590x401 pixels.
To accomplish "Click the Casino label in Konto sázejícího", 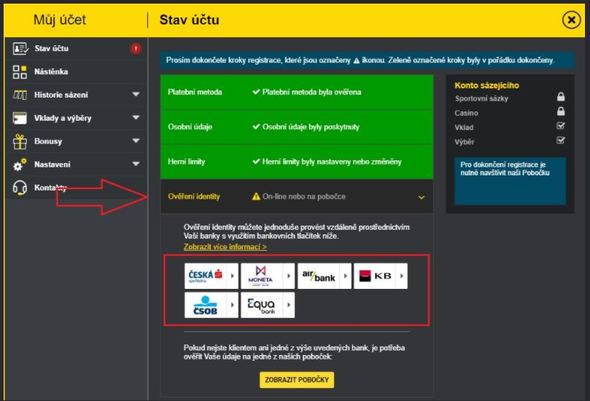I will pos(466,113).
